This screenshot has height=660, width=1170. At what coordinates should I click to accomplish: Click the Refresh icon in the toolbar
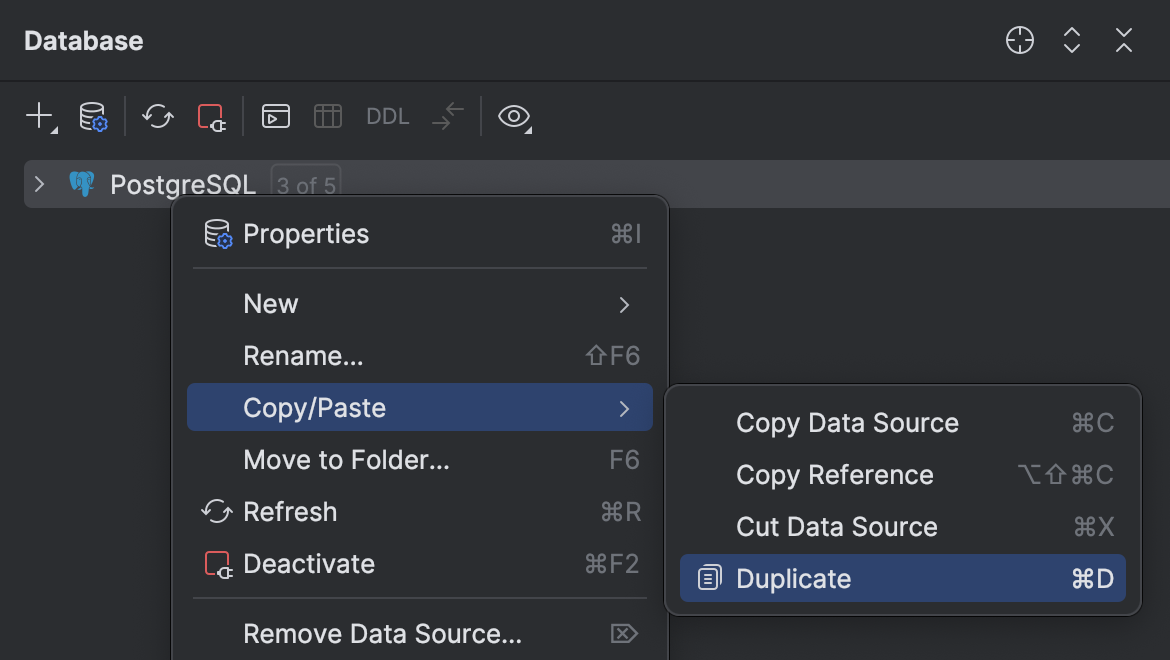click(157, 117)
